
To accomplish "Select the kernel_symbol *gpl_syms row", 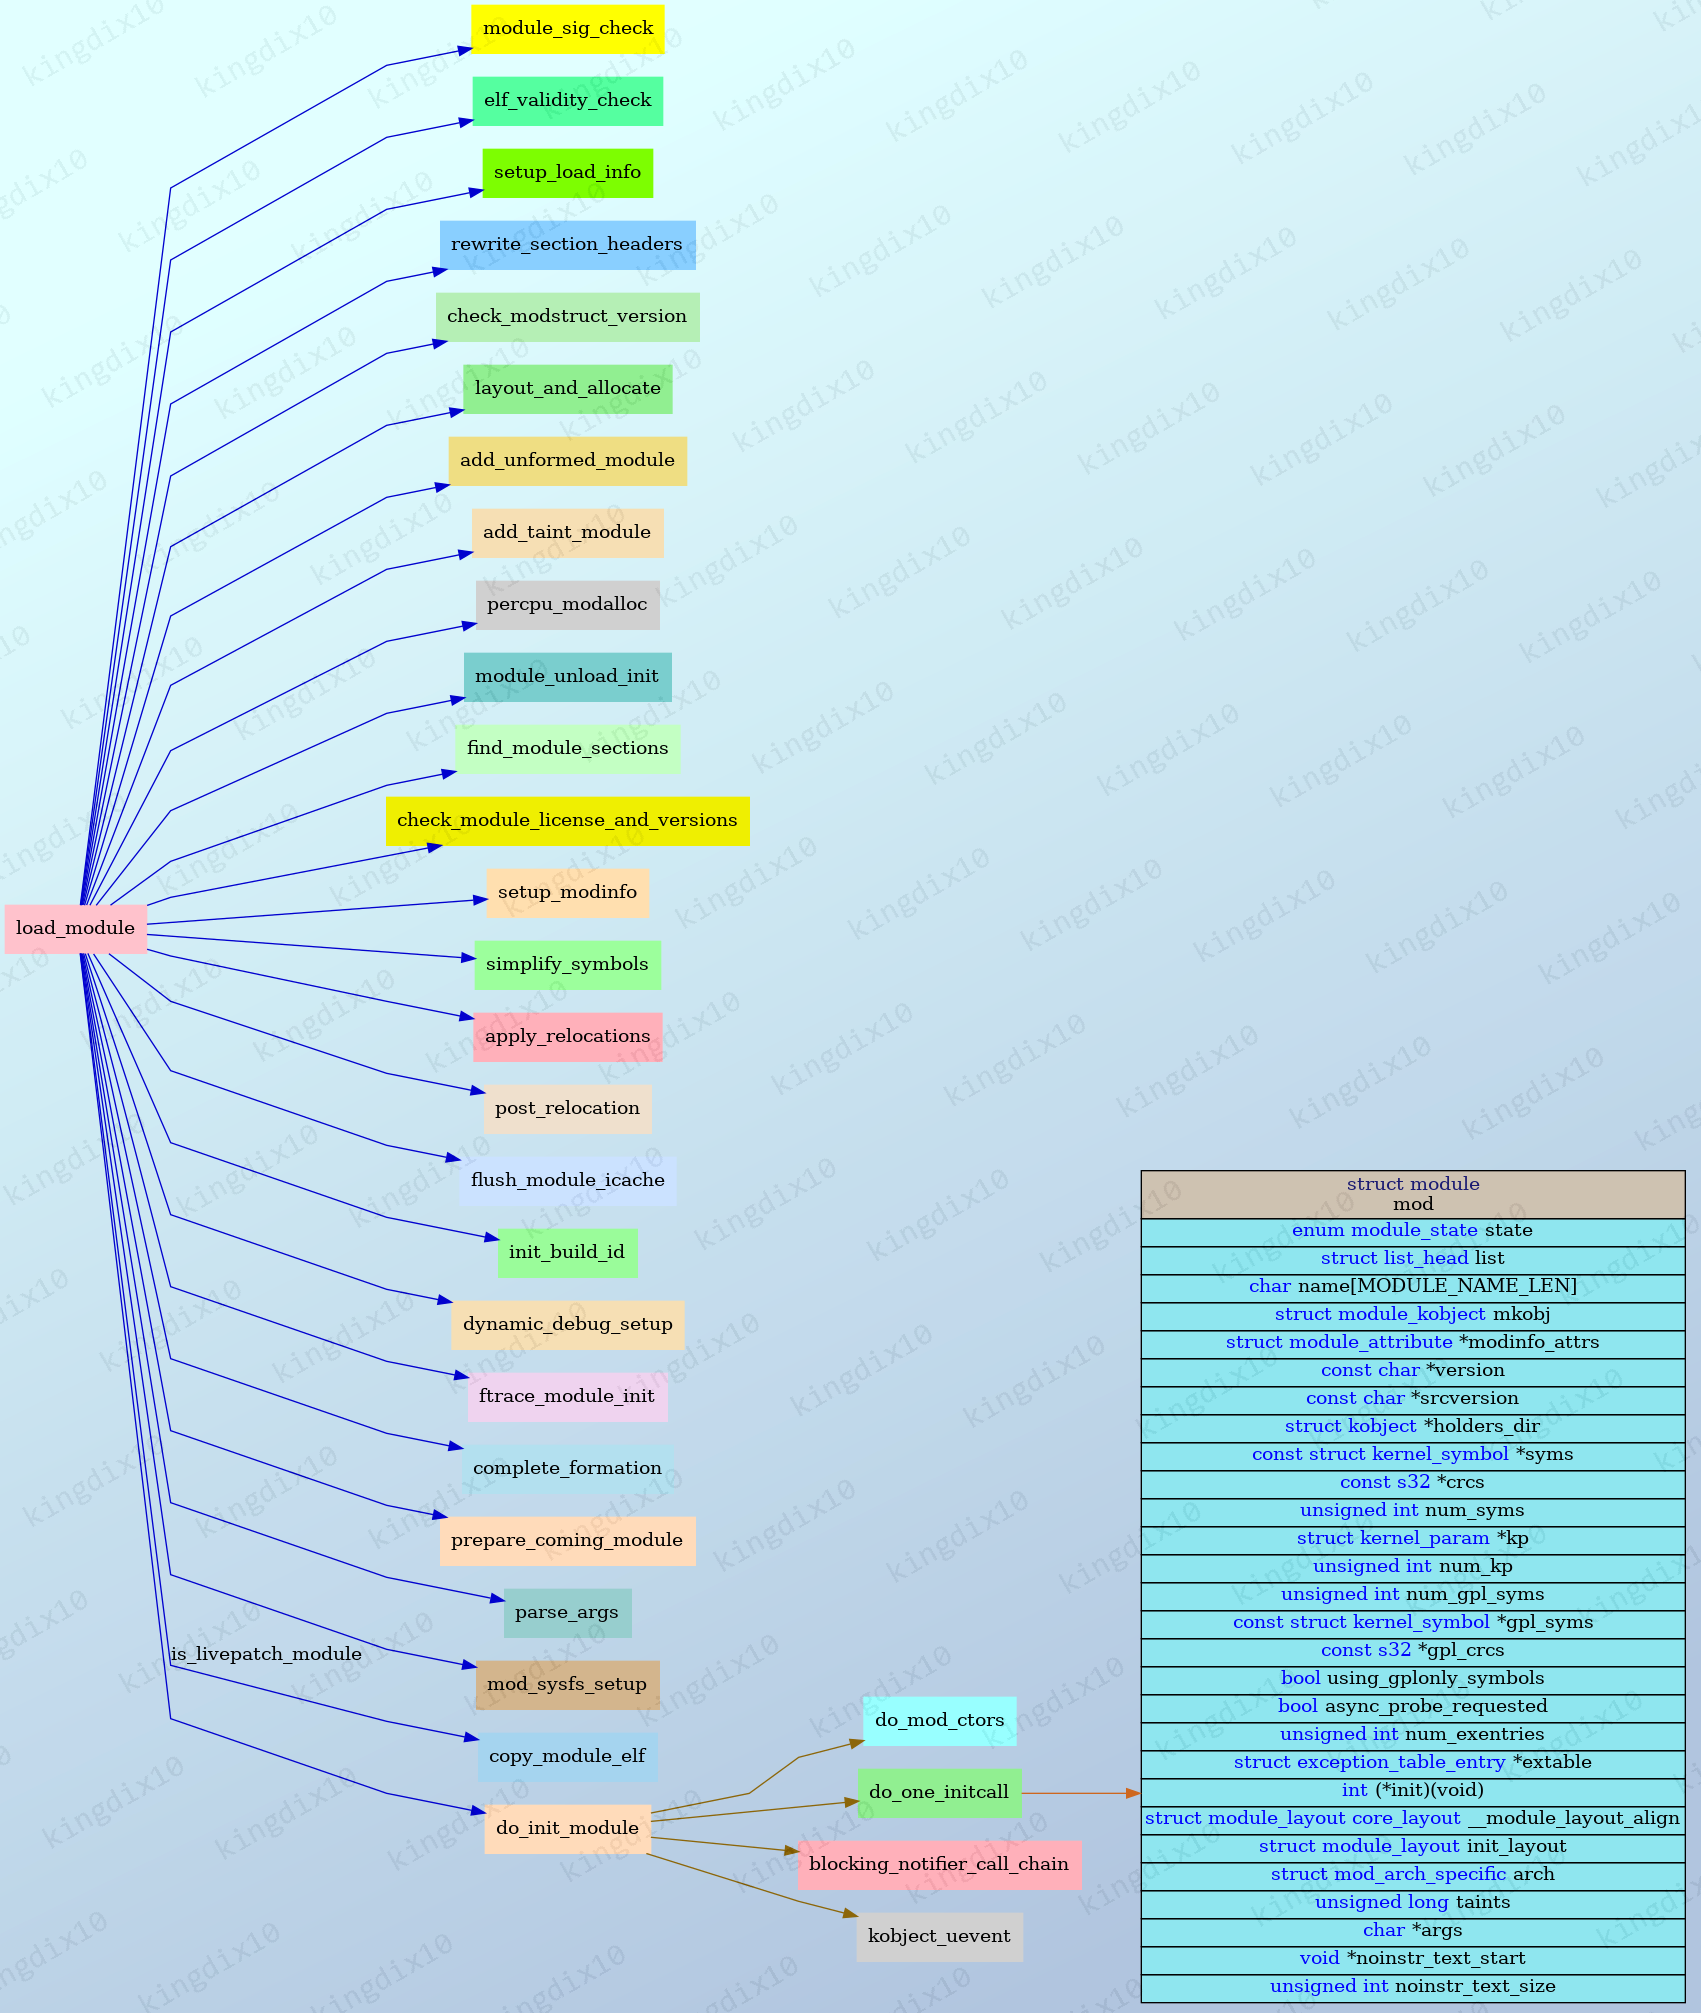I will [x=1413, y=1623].
